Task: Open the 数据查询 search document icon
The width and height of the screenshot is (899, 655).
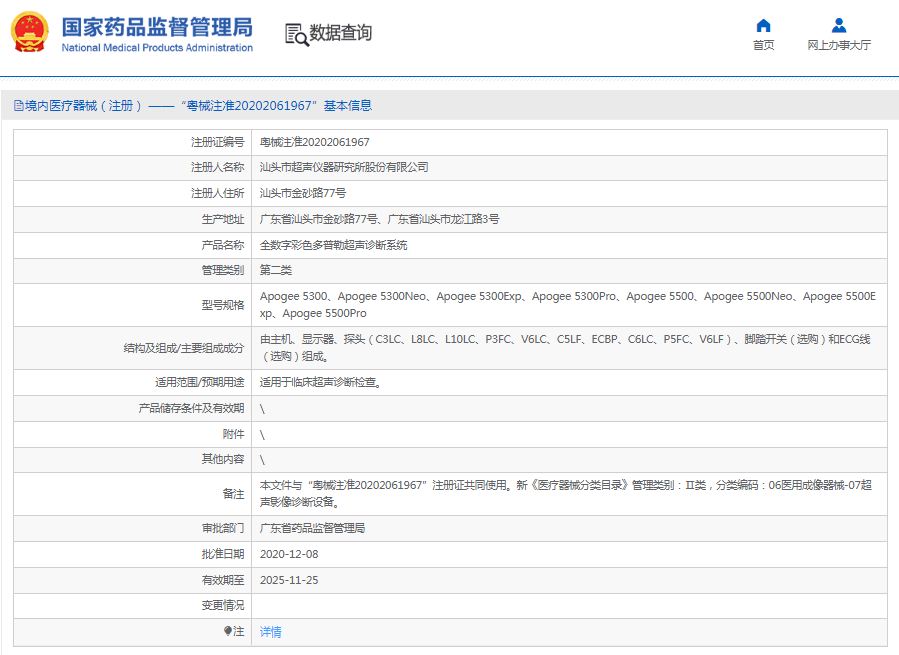Action: pyautogui.click(x=297, y=34)
